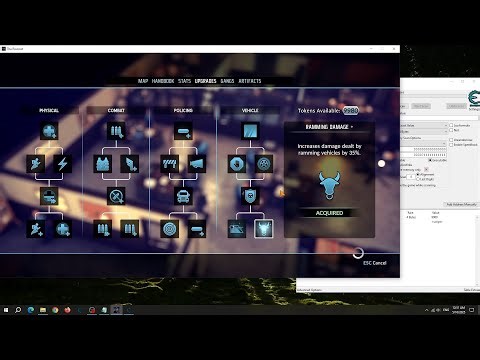The image size is (480, 360).
Task: Open memory region dropdown under Scan Options
Action: point(423,144)
